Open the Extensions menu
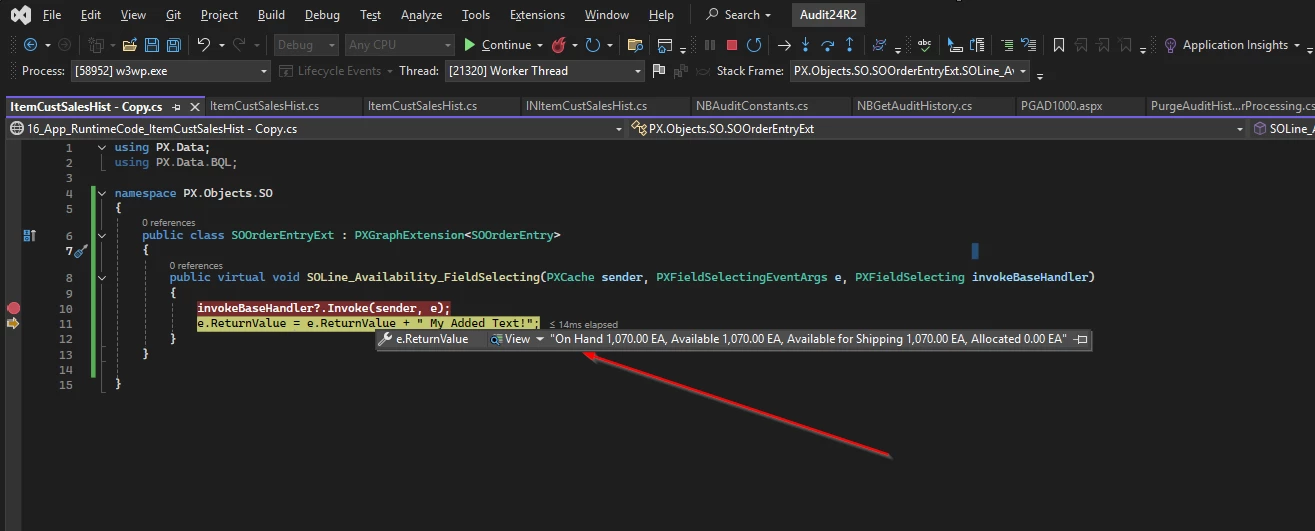 pos(537,15)
